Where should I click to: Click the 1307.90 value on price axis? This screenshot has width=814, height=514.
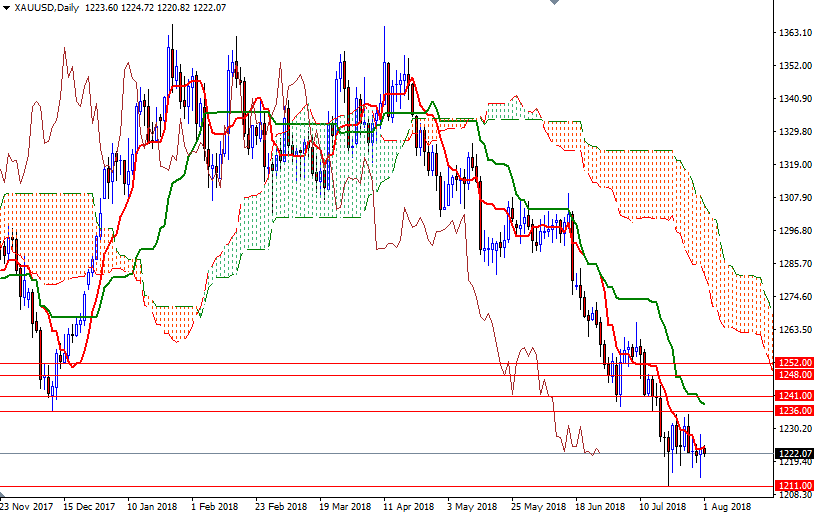pos(794,198)
